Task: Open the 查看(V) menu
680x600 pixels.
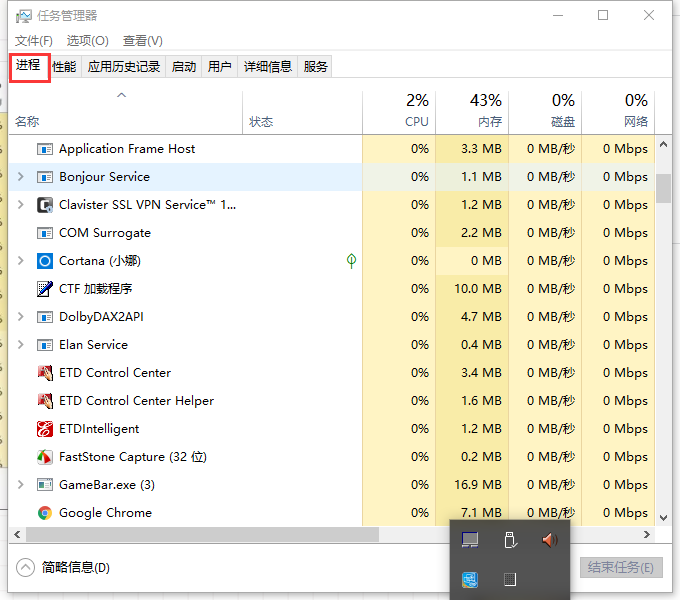Action: (143, 41)
